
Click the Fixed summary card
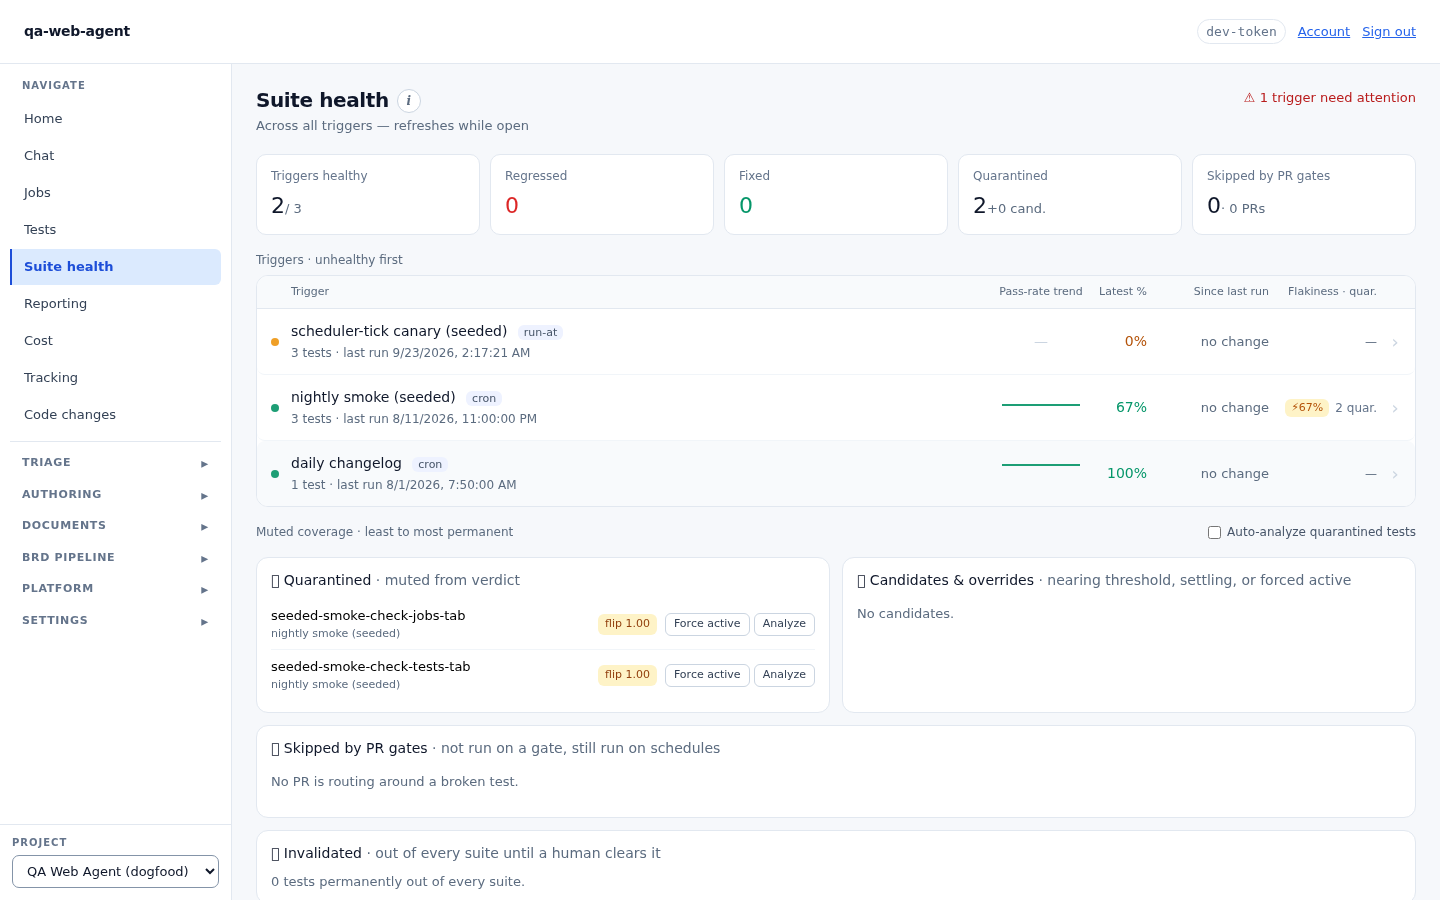(836, 195)
